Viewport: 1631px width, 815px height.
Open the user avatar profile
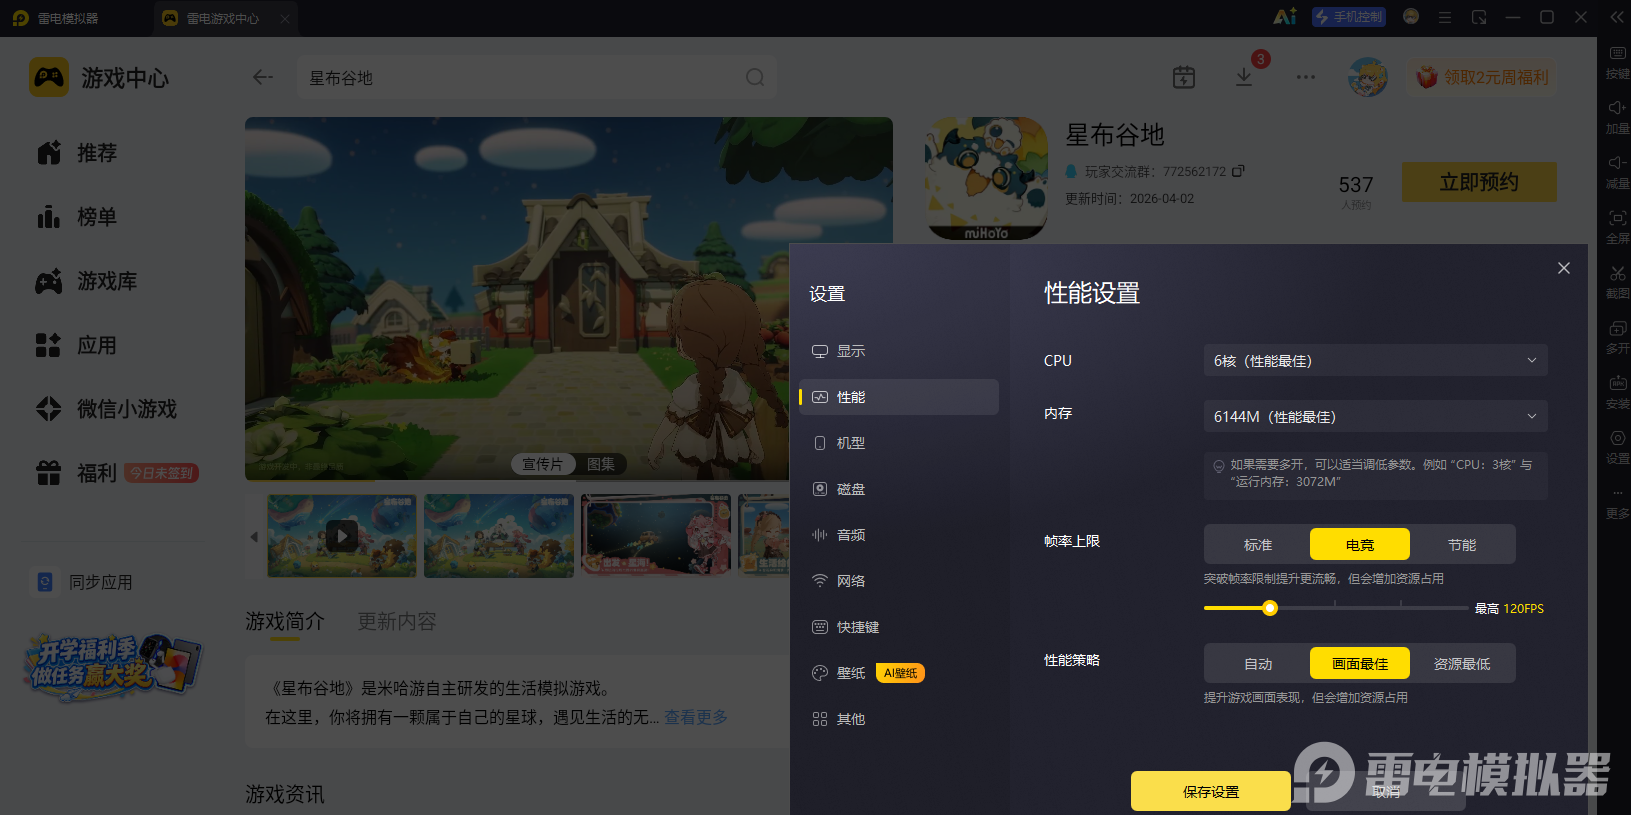click(1367, 77)
